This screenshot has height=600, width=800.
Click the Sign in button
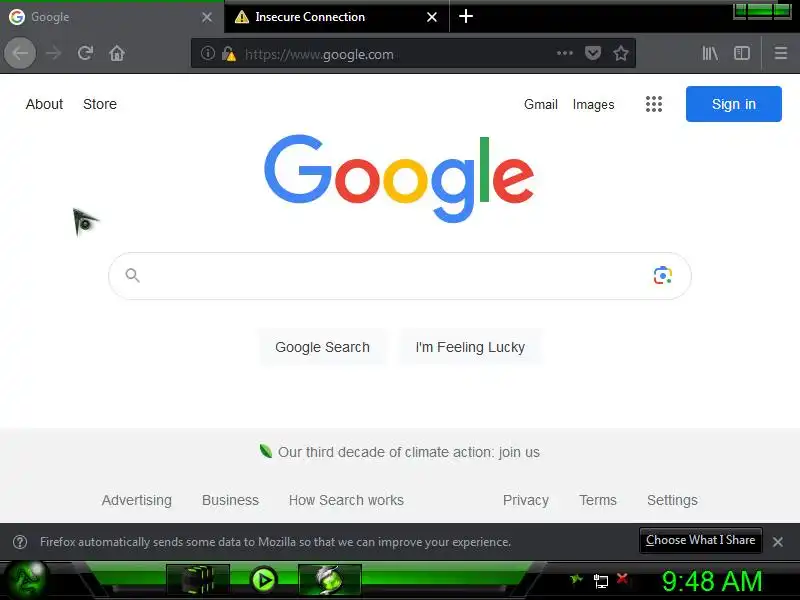click(x=734, y=104)
